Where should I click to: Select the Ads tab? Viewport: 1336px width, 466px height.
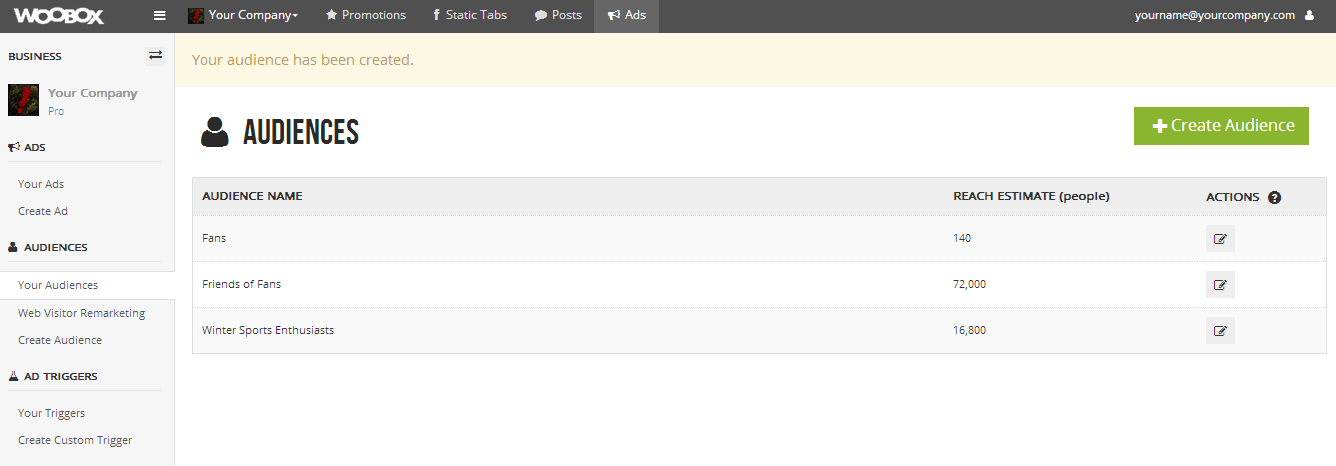pyautogui.click(x=626, y=16)
